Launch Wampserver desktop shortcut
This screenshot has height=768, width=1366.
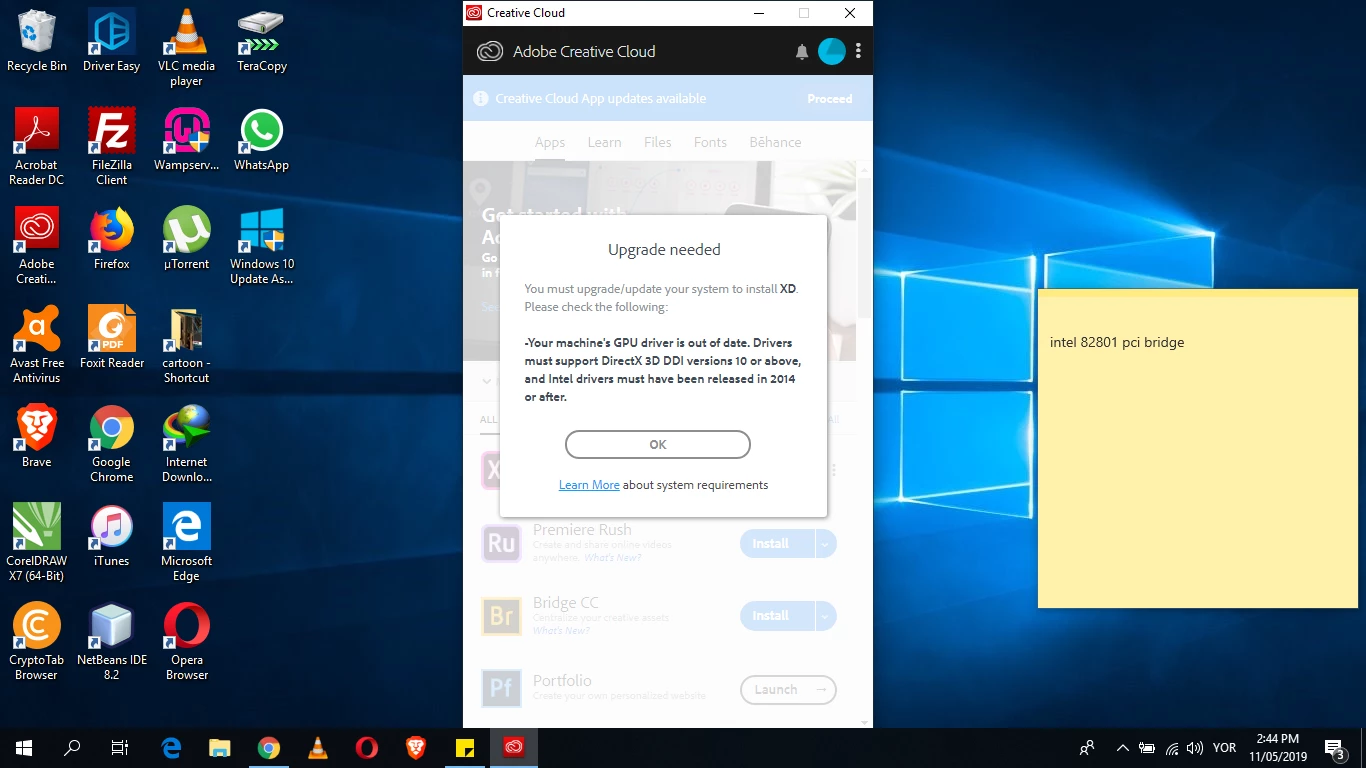(186, 140)
